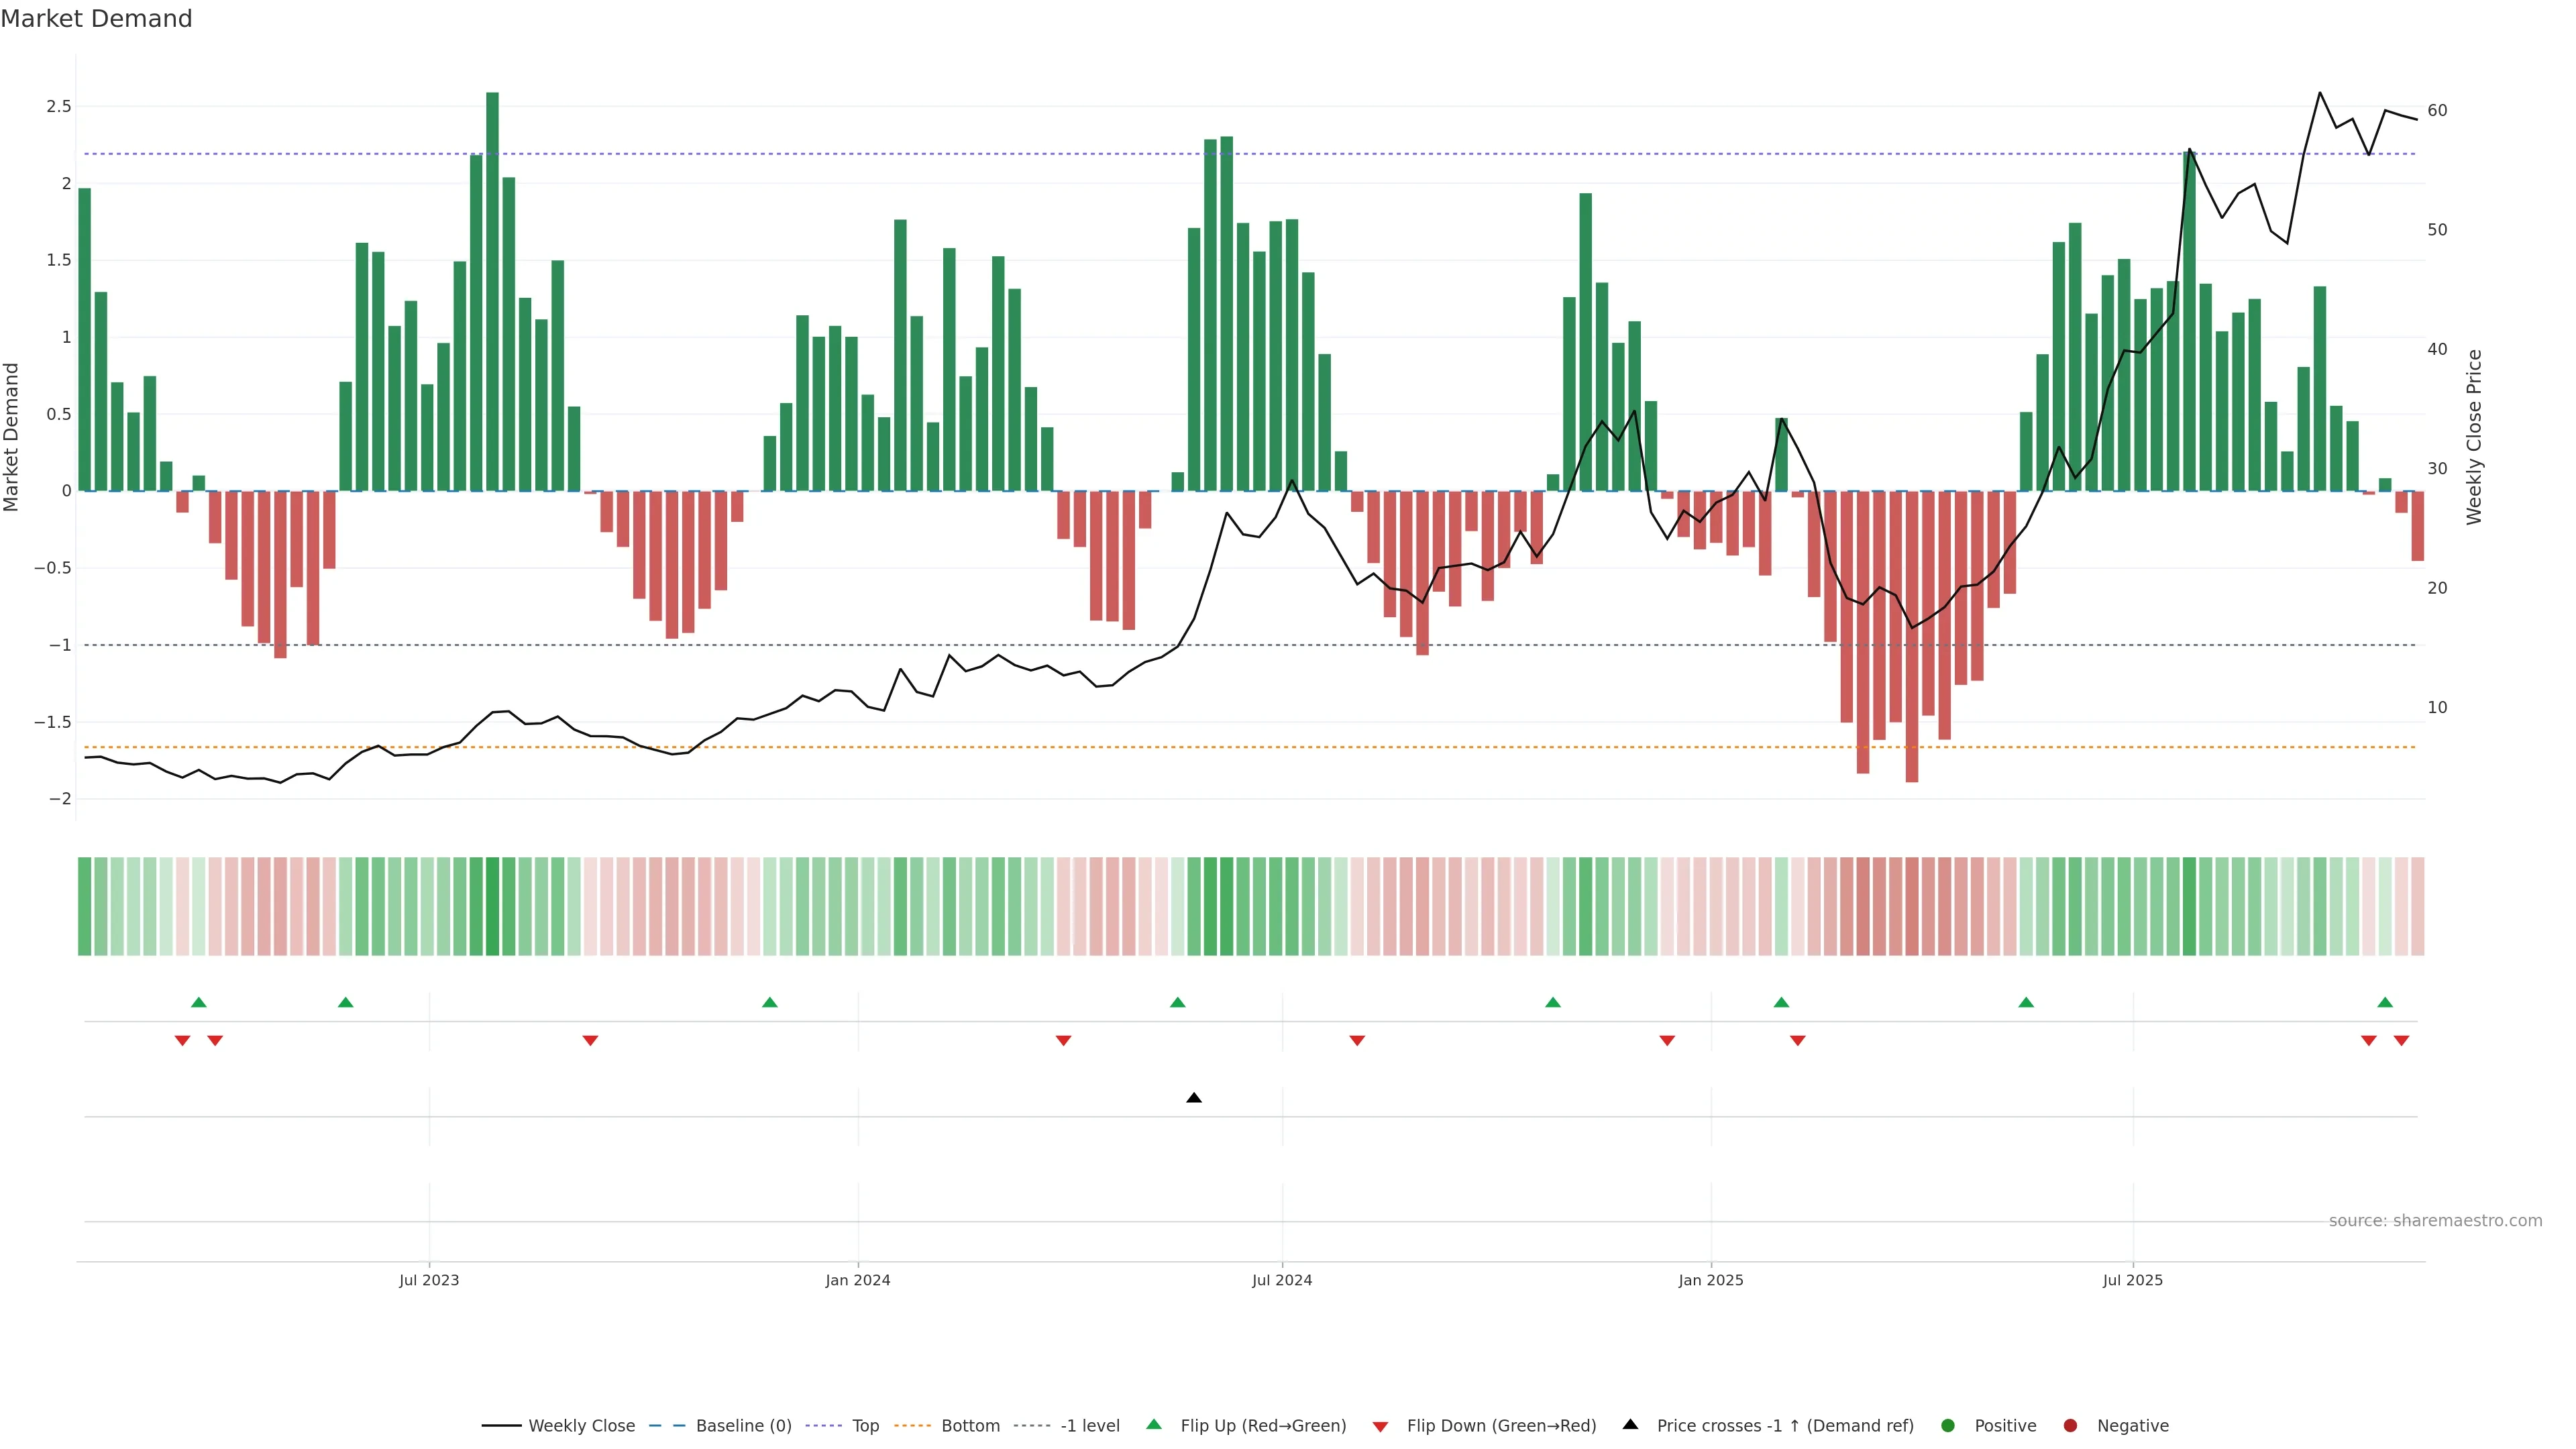Image resolution: width=2576 pixels, height=1449 pixels.
Task: Click the Jan 2024 axis label
Action: pos(857,1280)
